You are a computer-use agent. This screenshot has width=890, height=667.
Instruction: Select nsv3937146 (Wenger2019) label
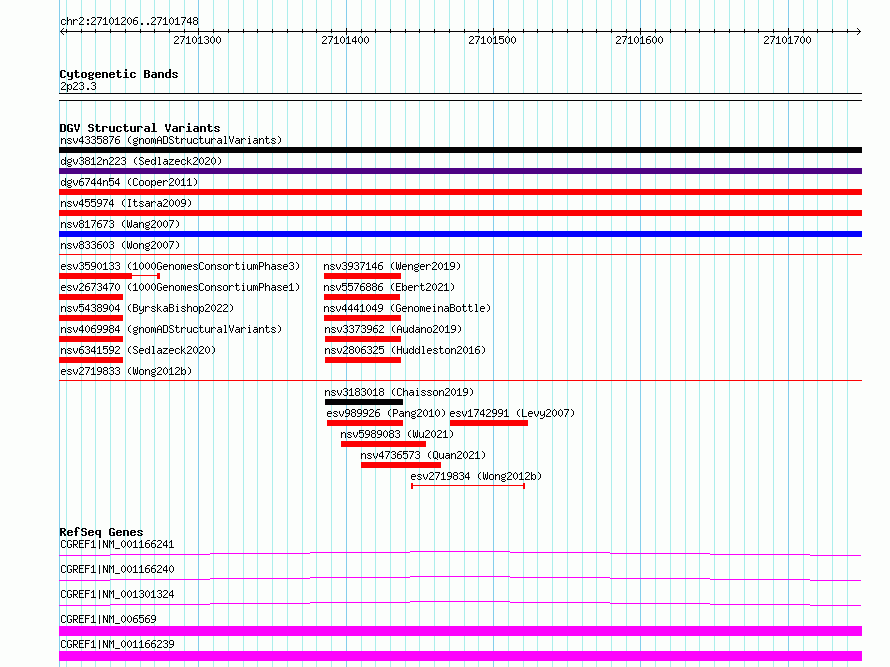(392, 266)
